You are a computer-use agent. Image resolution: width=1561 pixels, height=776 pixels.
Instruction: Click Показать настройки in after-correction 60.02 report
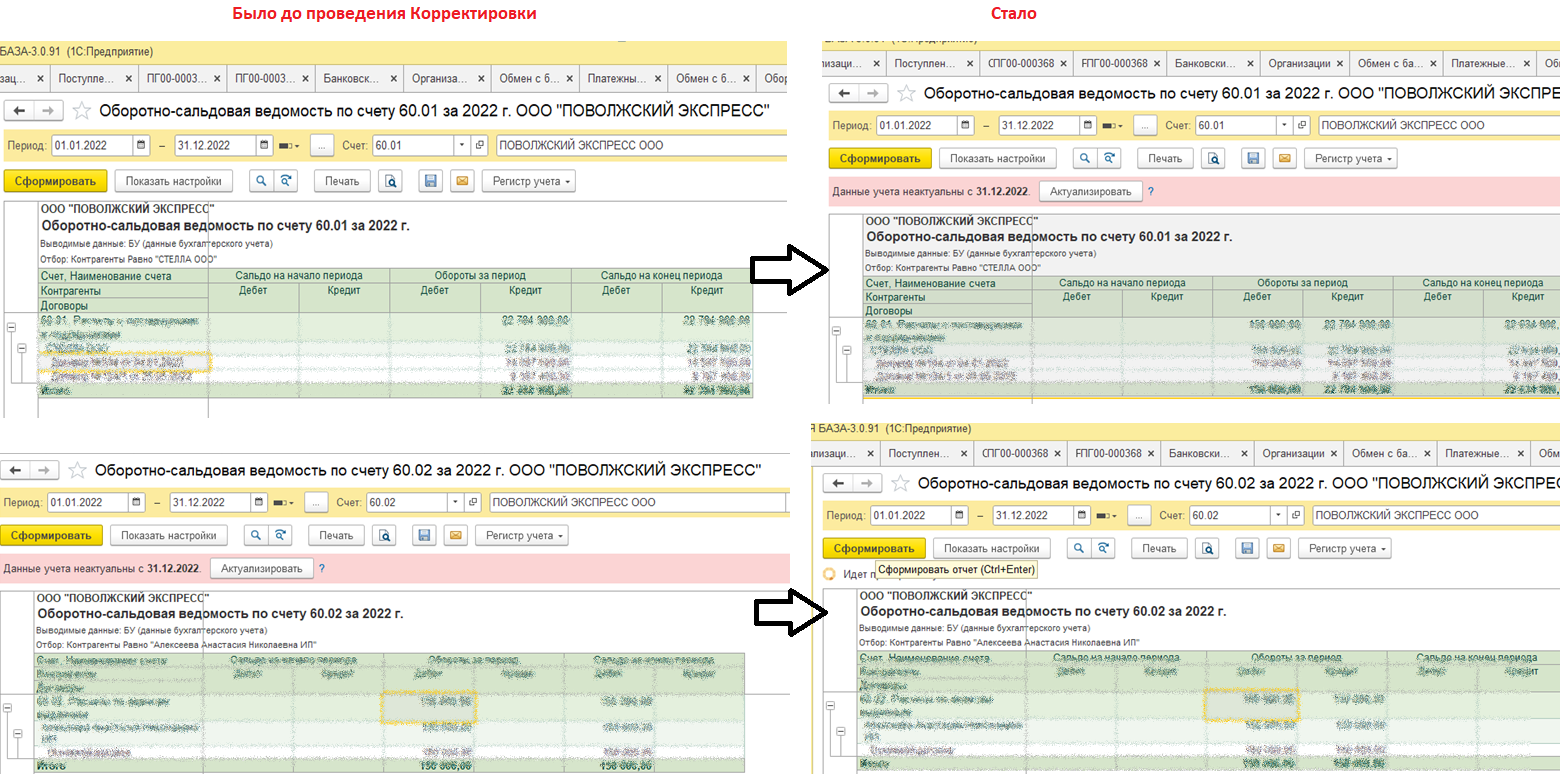[x=992, y=548]
